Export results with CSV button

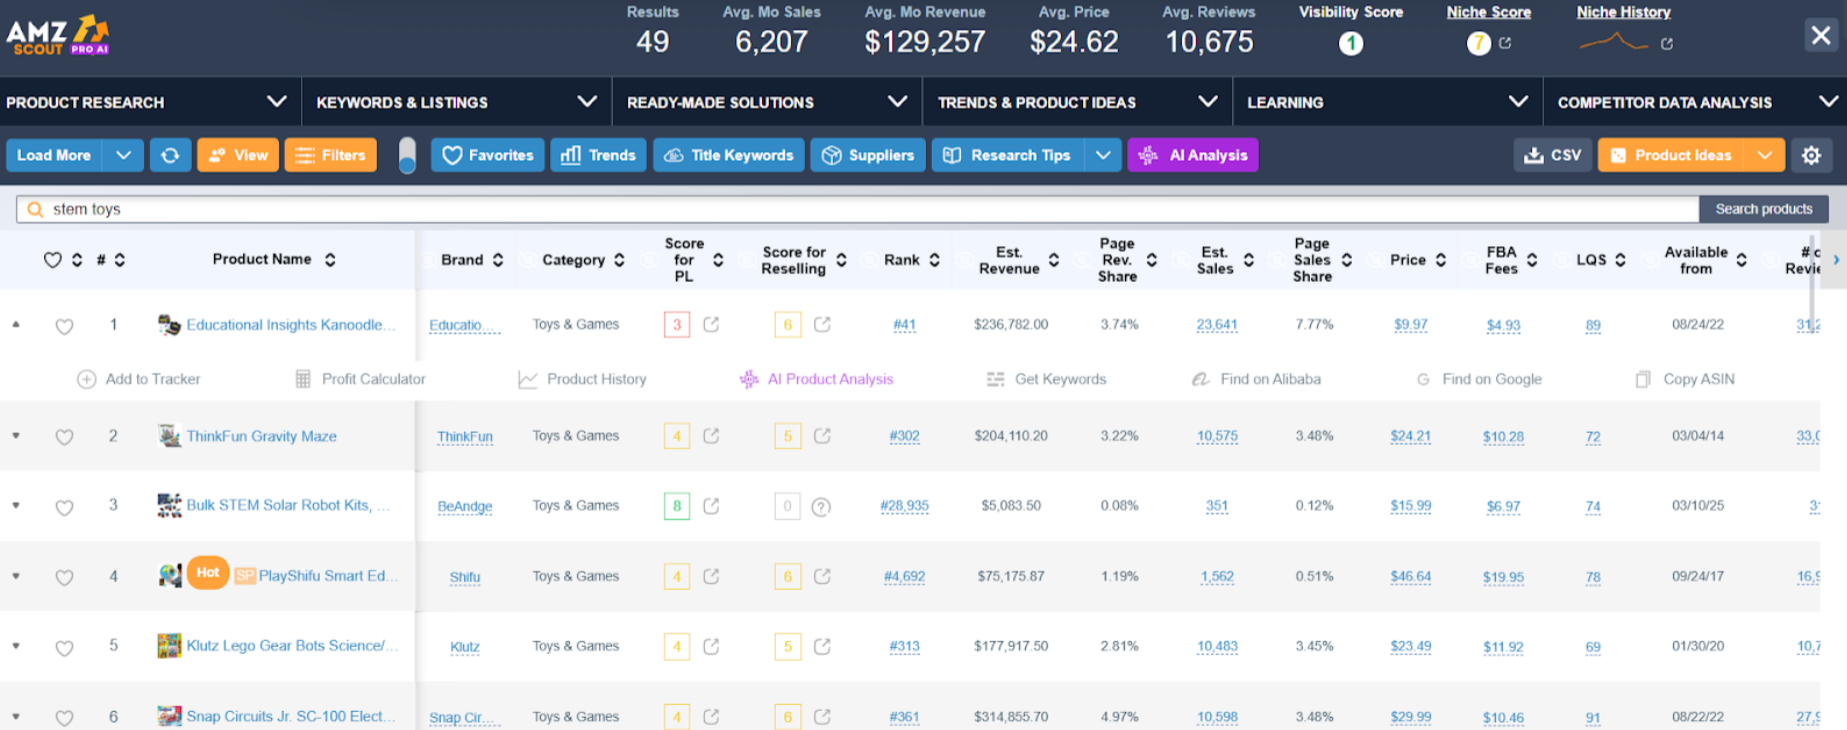[1553, 155]
